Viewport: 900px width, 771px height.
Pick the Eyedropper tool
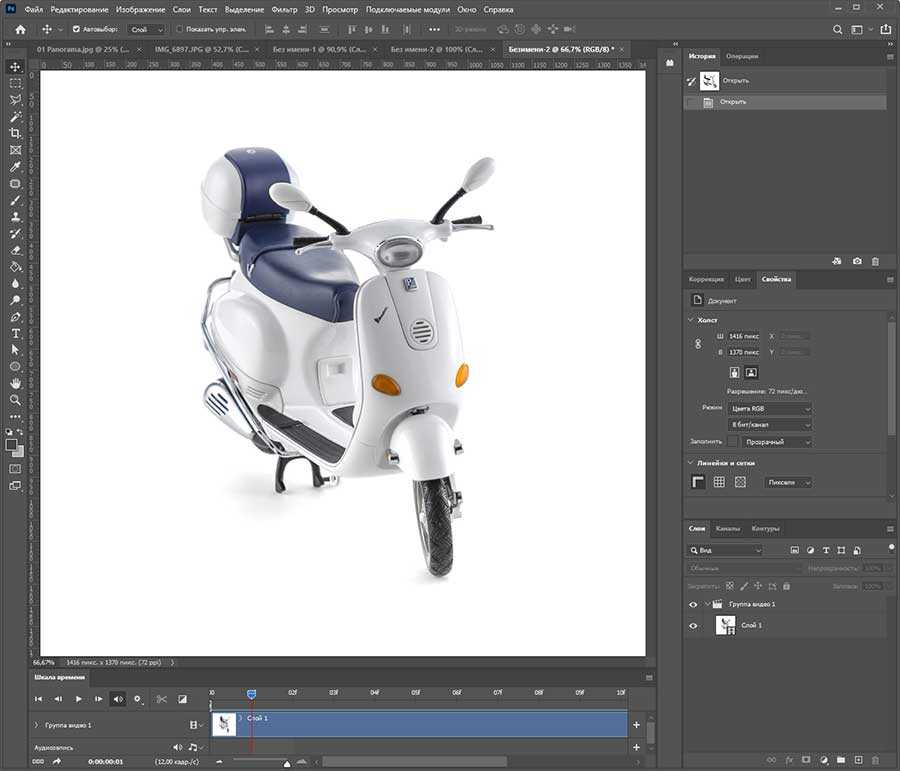pos(15,166)
